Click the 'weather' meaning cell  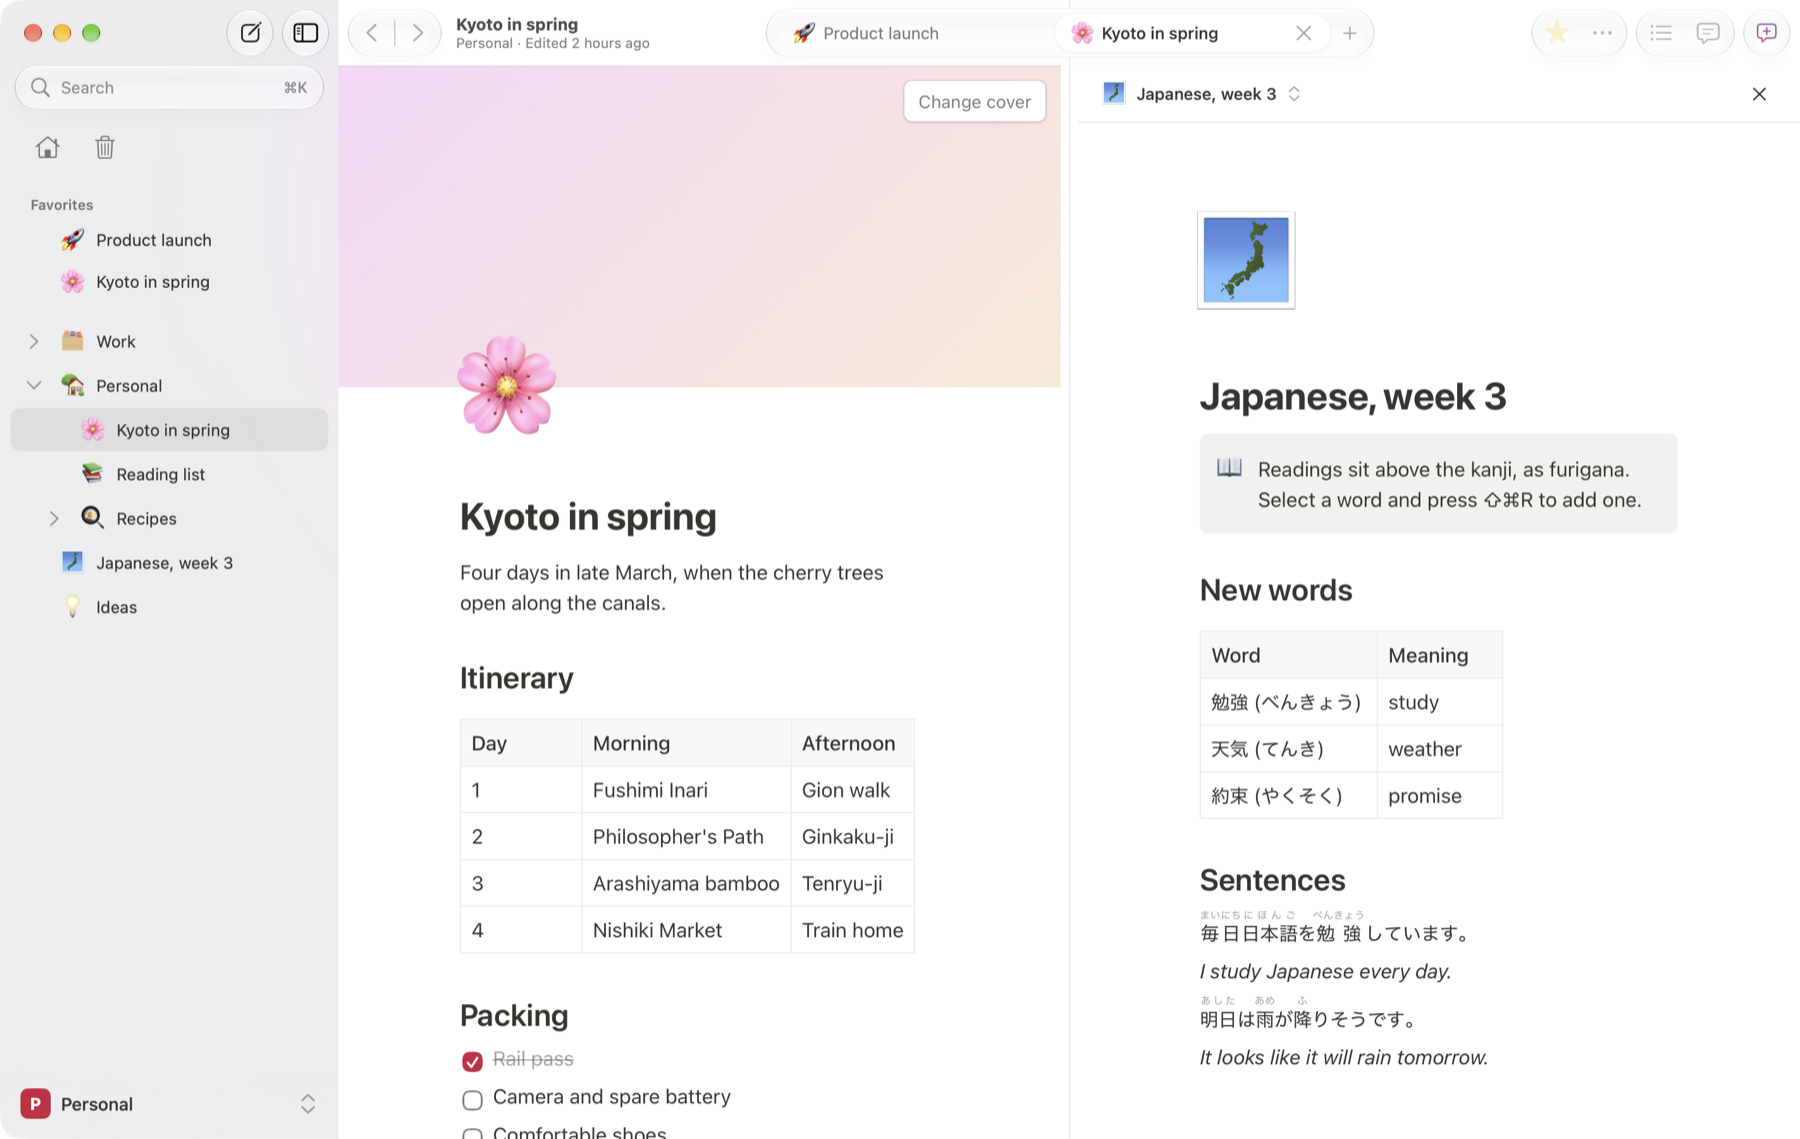tap(1439, 749)
